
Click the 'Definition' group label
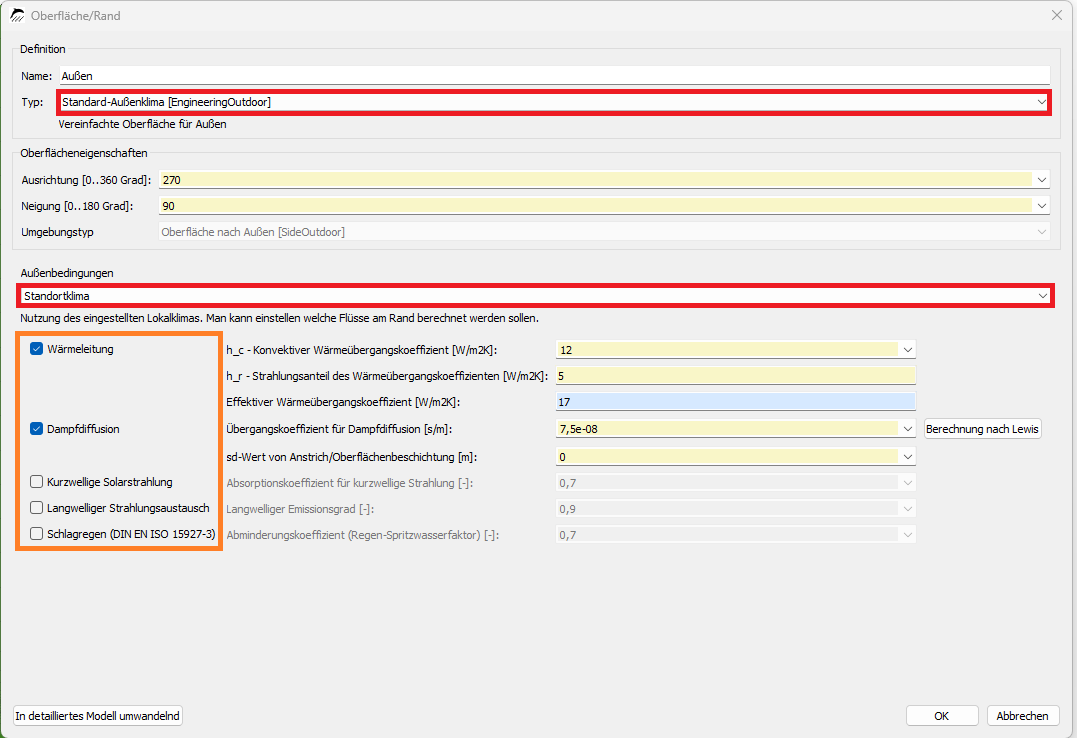point(43,49)
